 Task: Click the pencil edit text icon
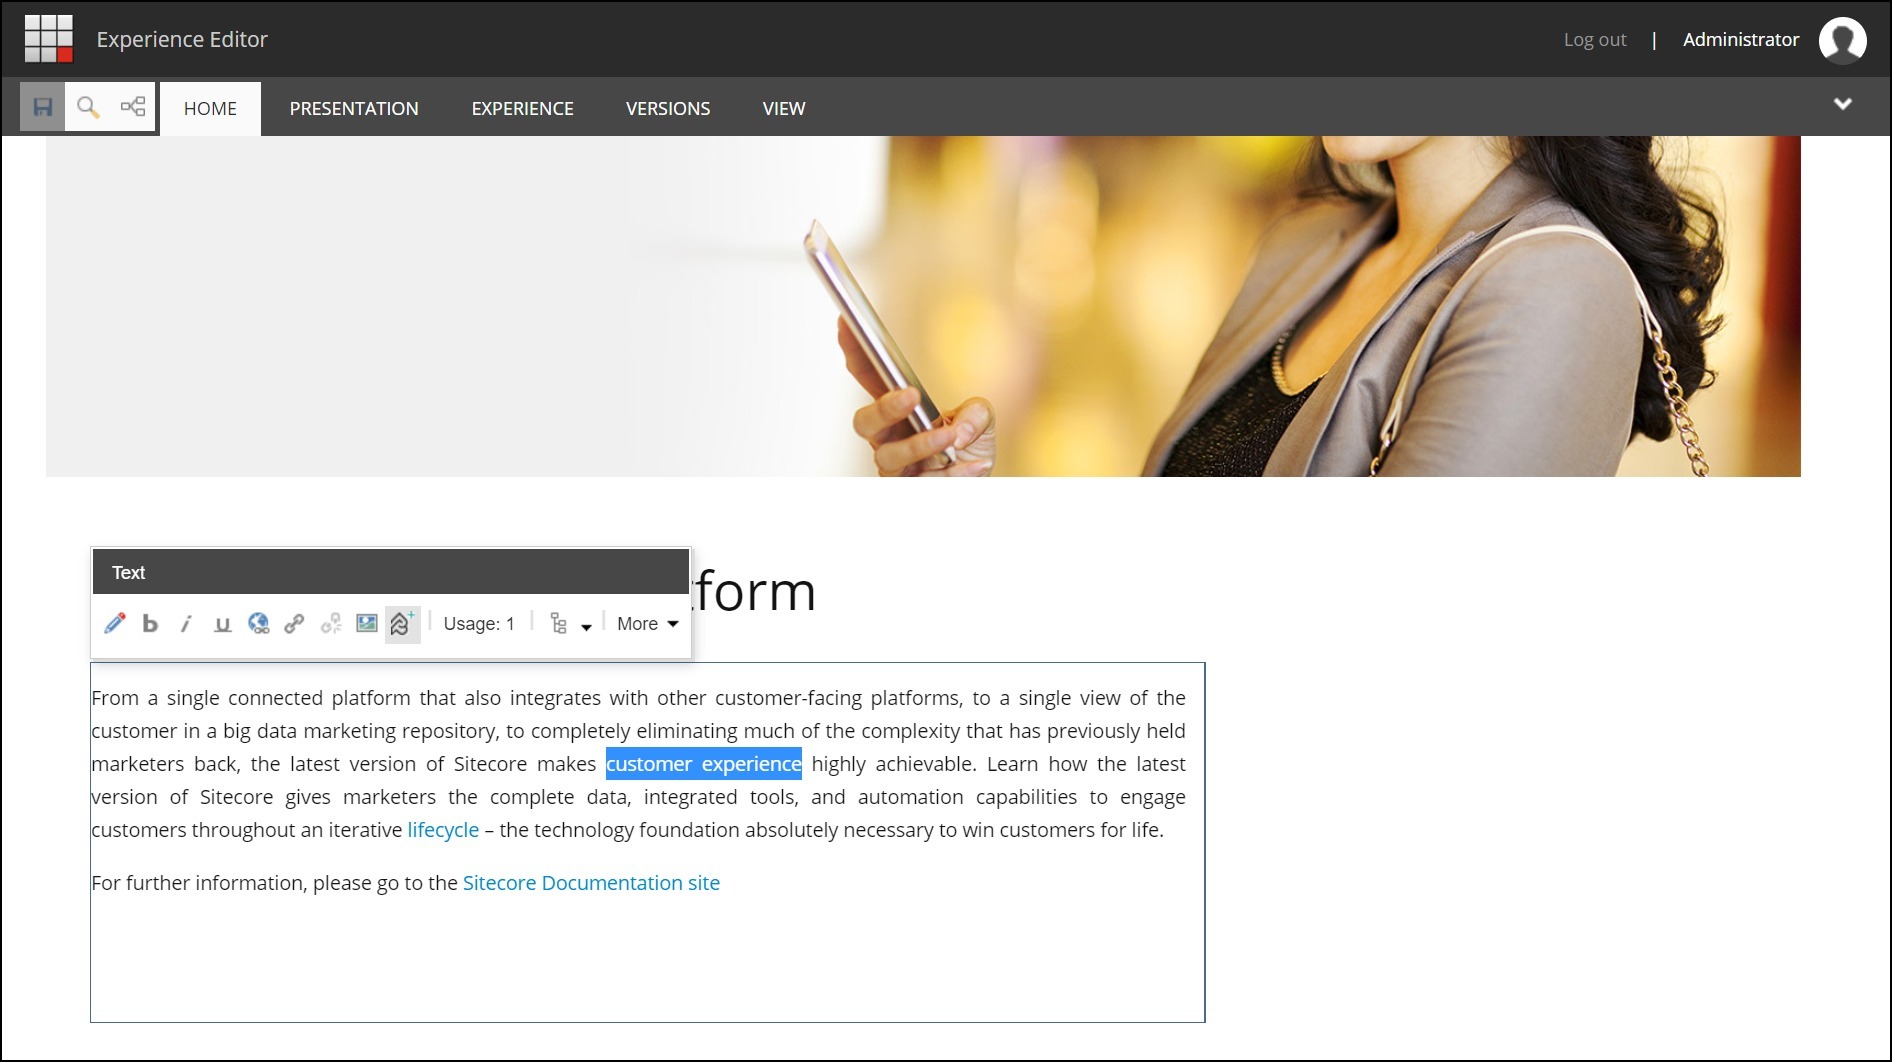point(115,624)
